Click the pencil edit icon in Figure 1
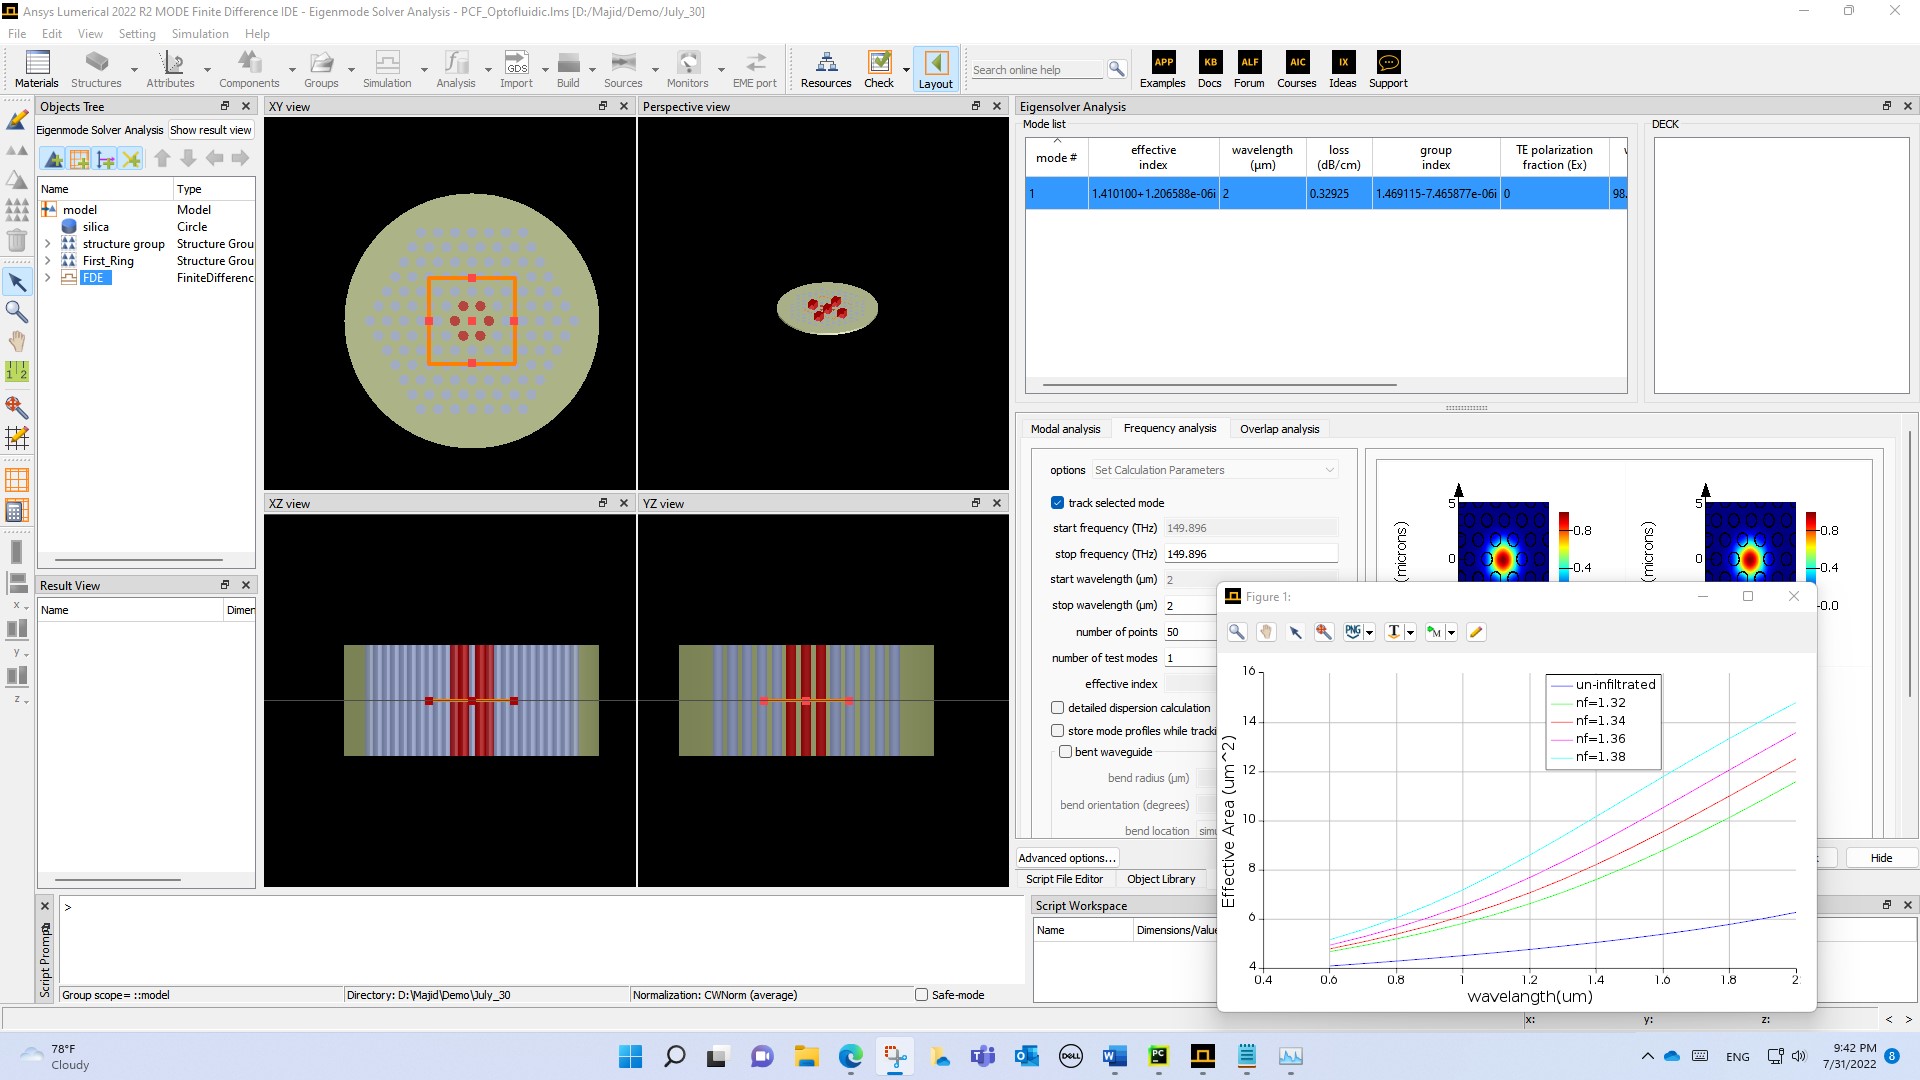The height and width of the screenshot is (1080, 1920). click(1475, 632)
